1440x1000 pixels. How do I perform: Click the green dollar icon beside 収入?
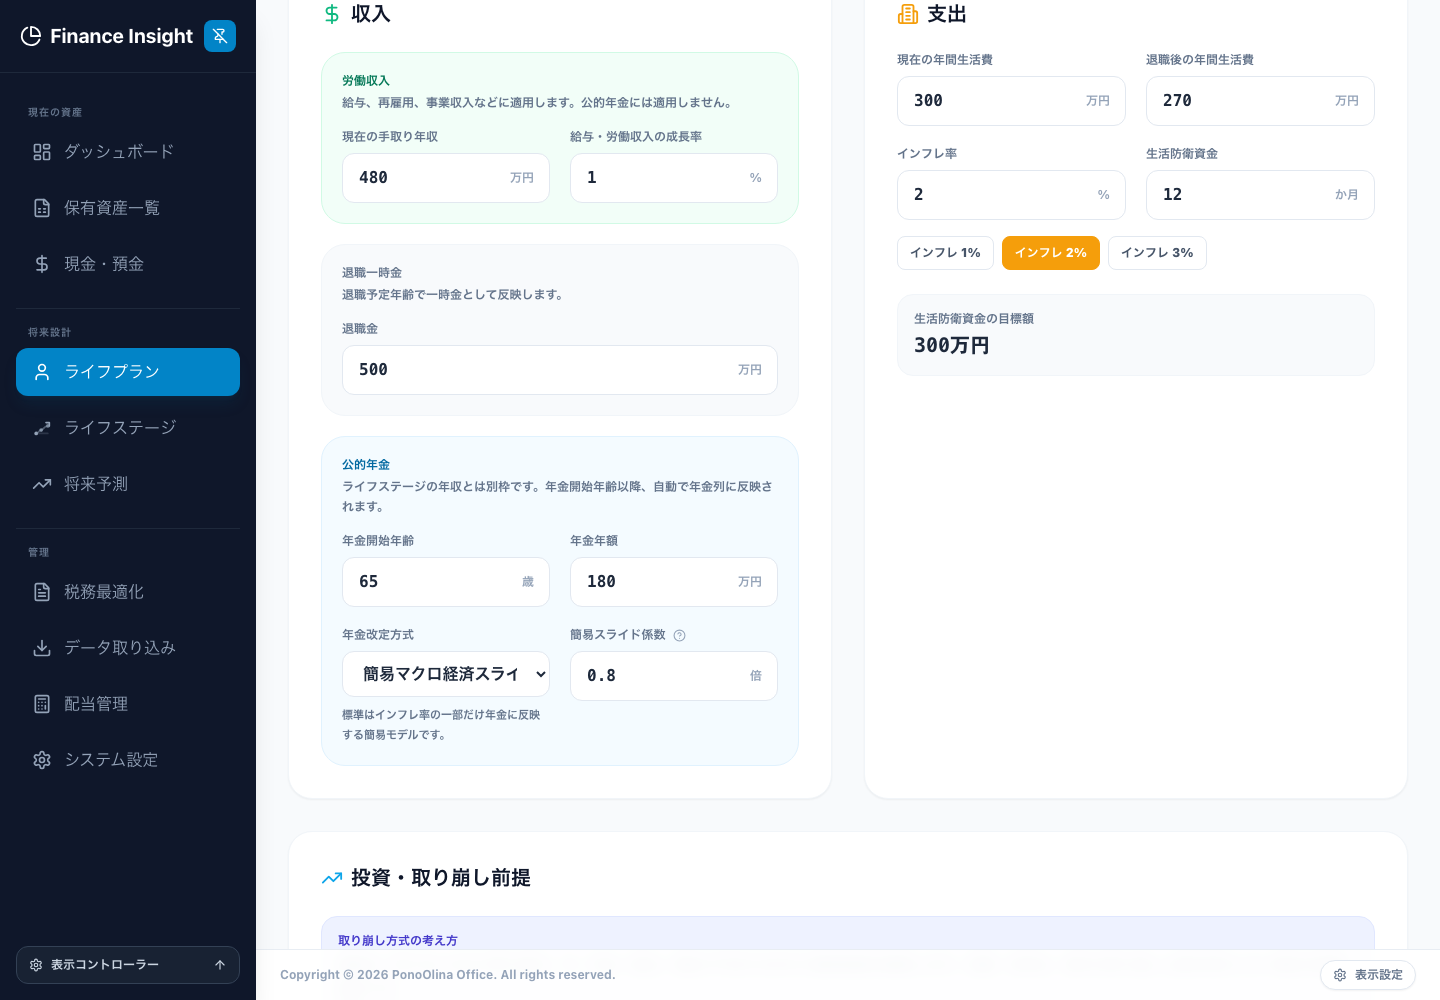(332, 14)
